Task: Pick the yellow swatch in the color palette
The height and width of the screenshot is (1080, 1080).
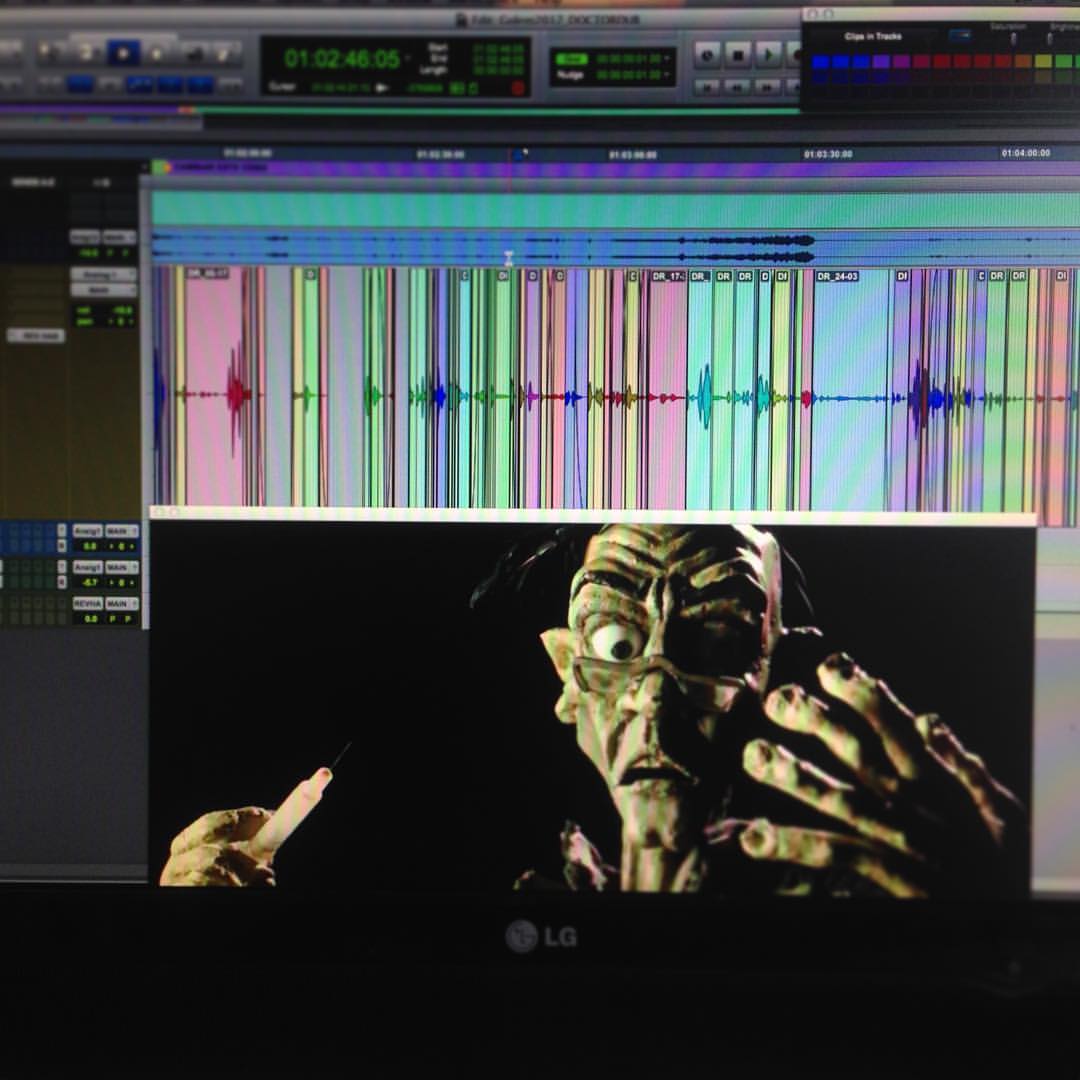Action: coord(1043,62)
